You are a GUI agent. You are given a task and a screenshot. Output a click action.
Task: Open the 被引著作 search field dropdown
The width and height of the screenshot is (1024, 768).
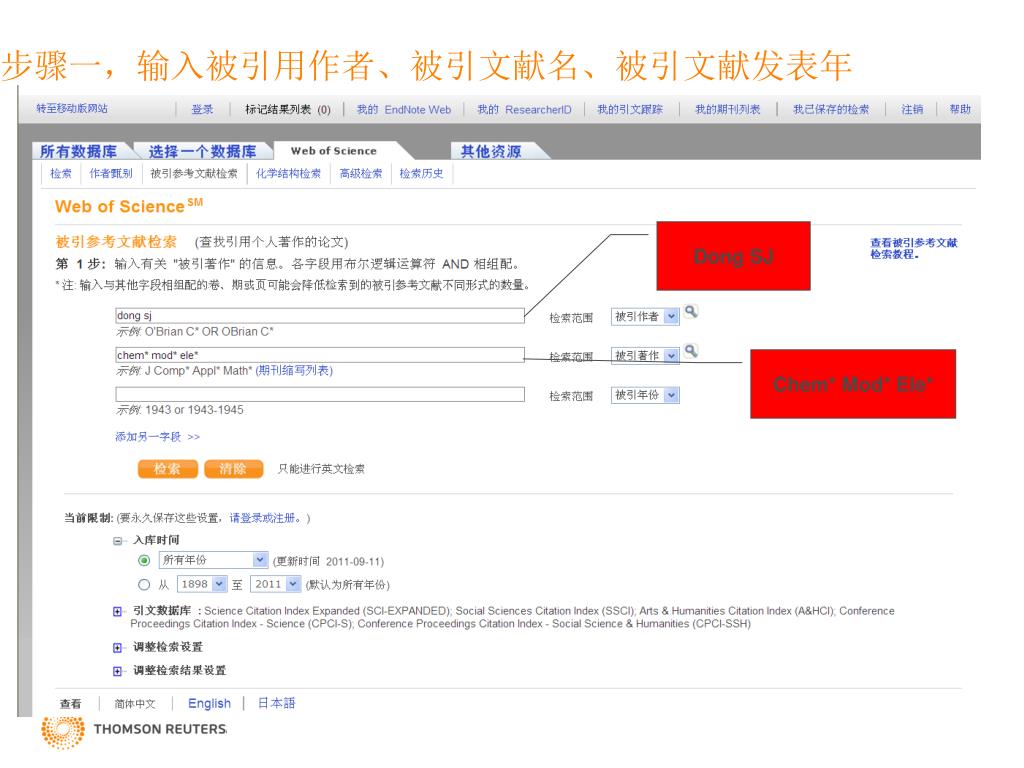point(645,356)
